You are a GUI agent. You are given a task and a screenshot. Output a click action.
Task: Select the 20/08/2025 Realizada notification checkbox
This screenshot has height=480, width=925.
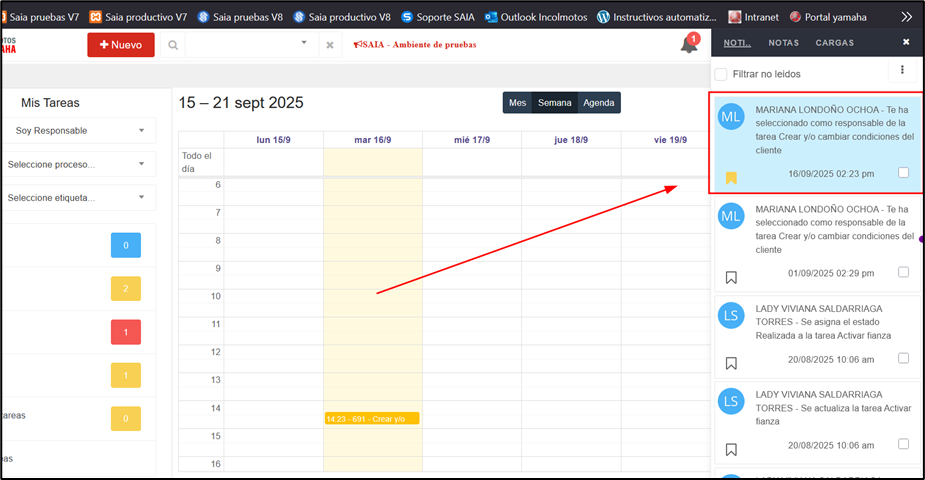tap(904, 358)
